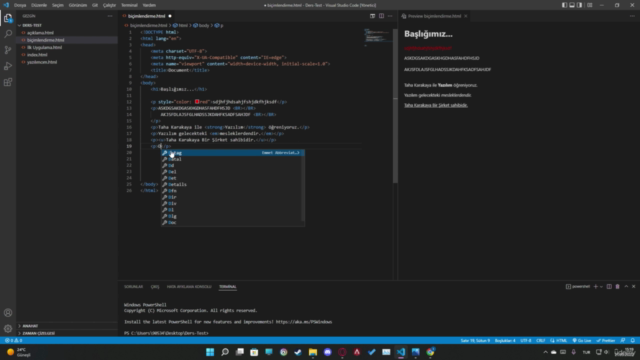Click the feedback icon in status bar

(623, 340)
